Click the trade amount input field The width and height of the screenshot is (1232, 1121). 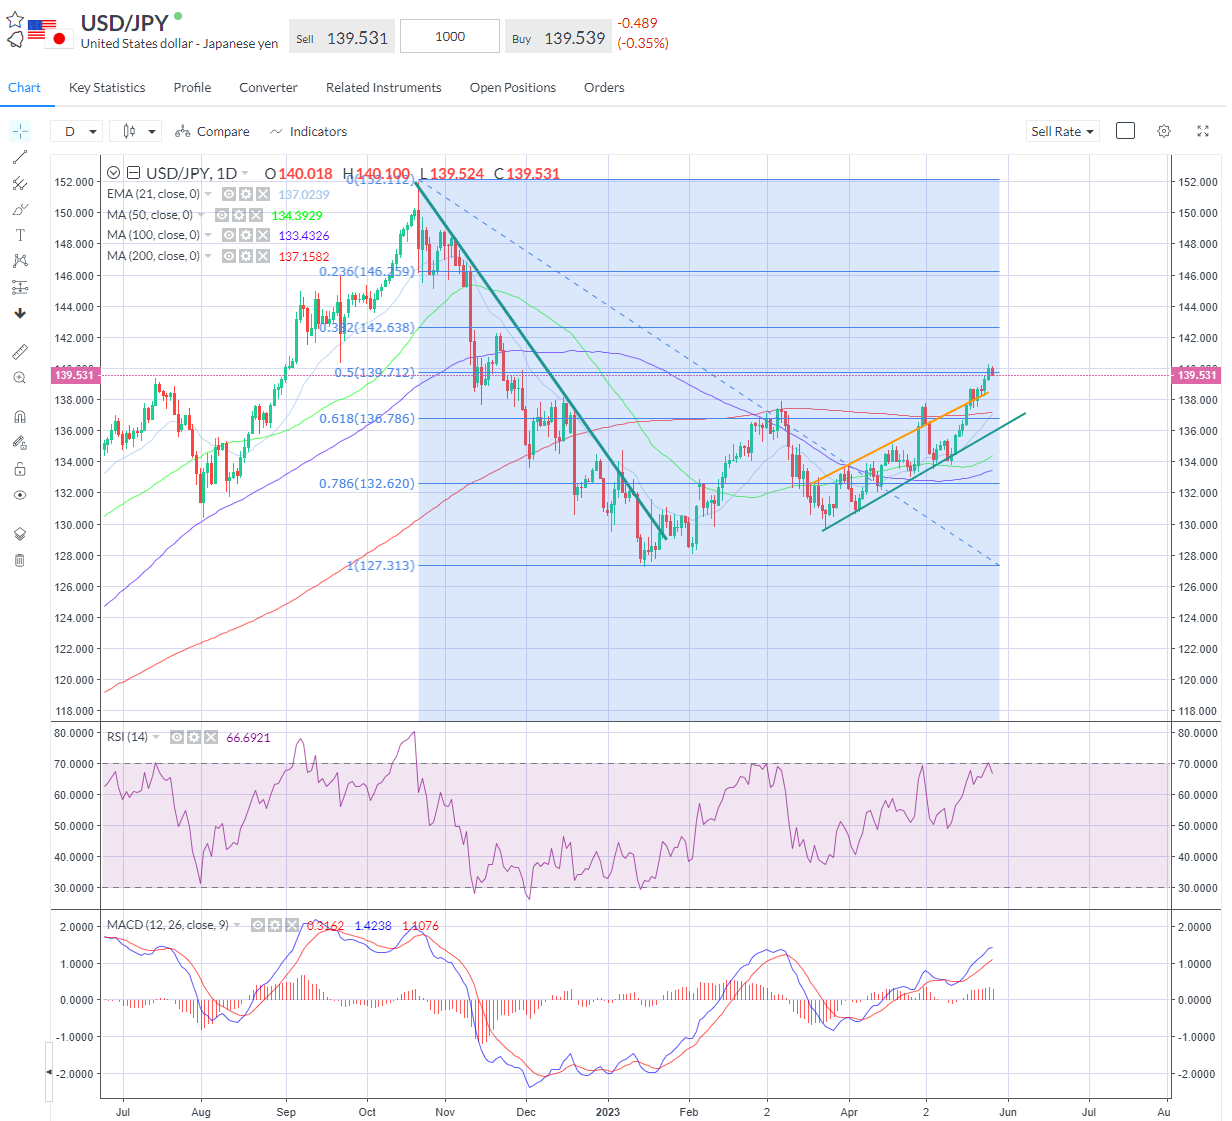[x=449, y=36]
